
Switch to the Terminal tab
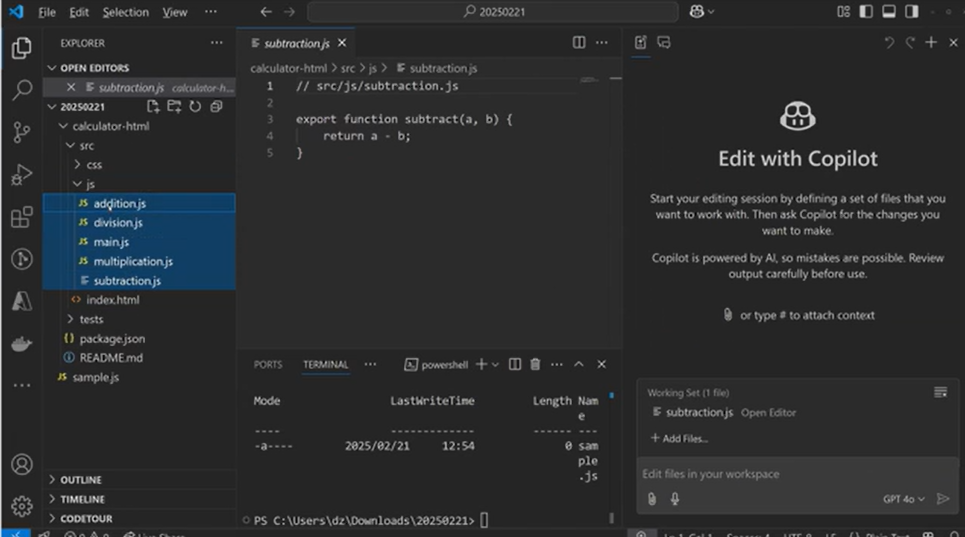tap(326, 365)
